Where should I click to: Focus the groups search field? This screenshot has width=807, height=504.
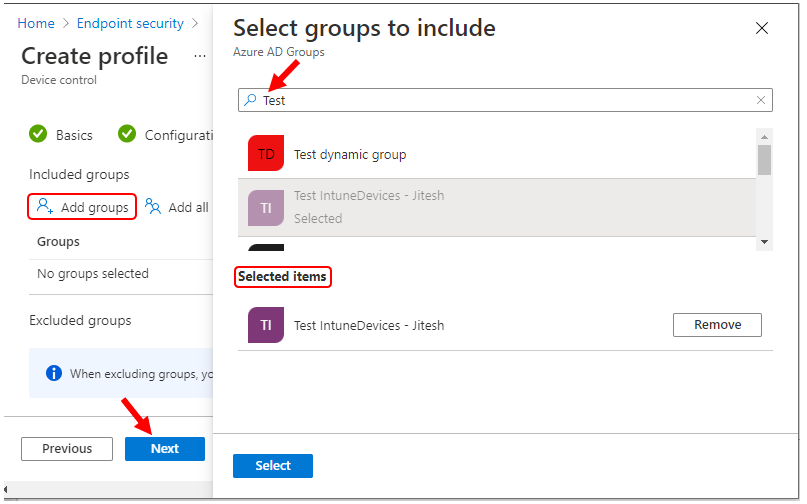(x=505, y=100)
